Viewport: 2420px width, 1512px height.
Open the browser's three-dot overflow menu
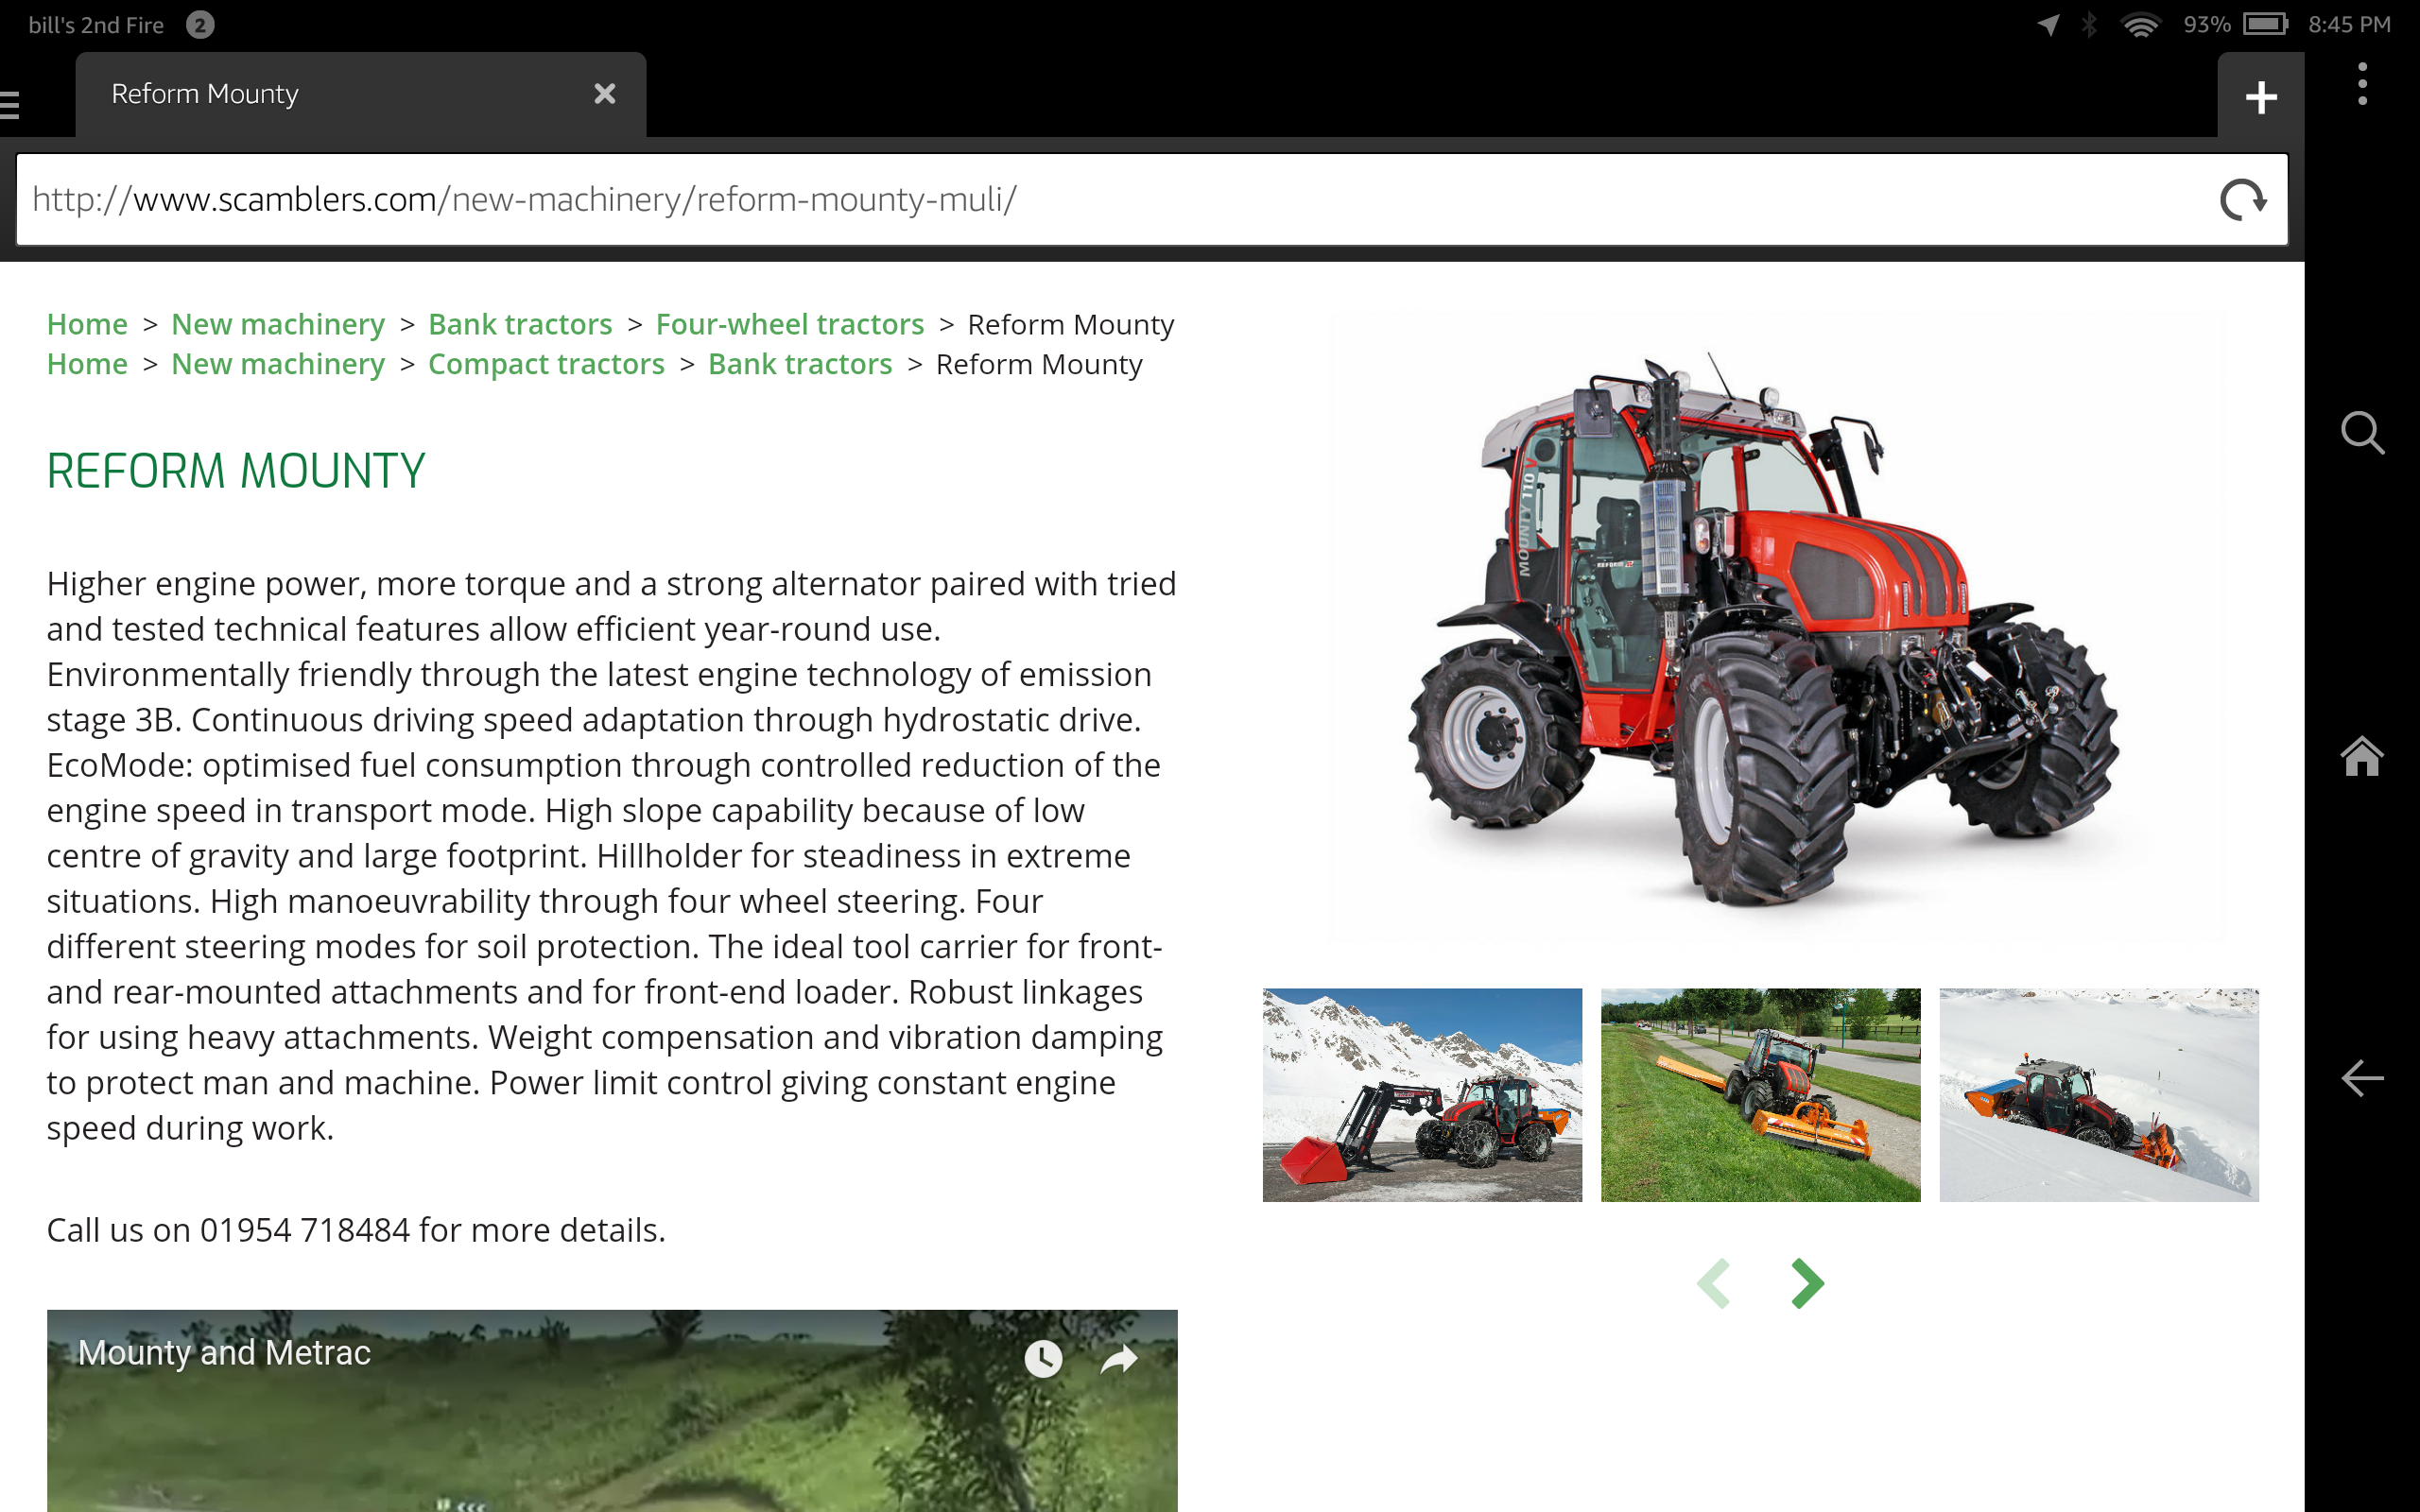click(x=2362, y=84)
